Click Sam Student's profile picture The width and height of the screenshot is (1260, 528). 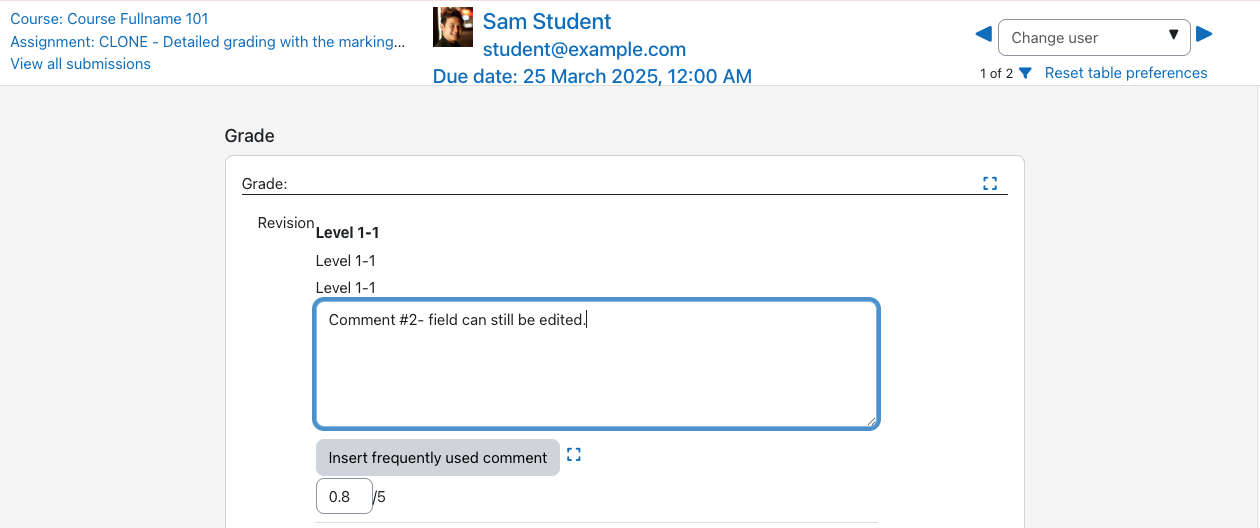pyautogui.click(x=453, y=27)
